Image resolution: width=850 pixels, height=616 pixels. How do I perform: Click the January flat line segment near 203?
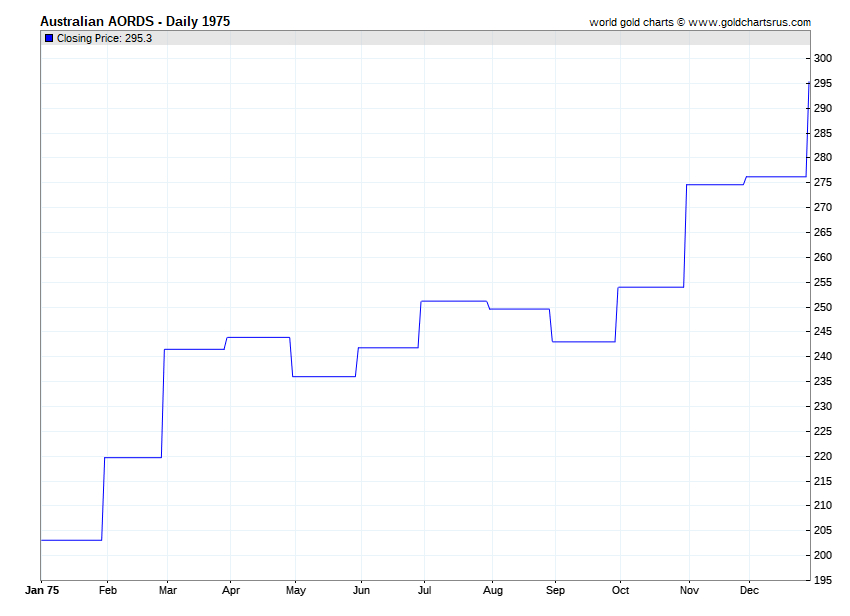pos(72,540)
